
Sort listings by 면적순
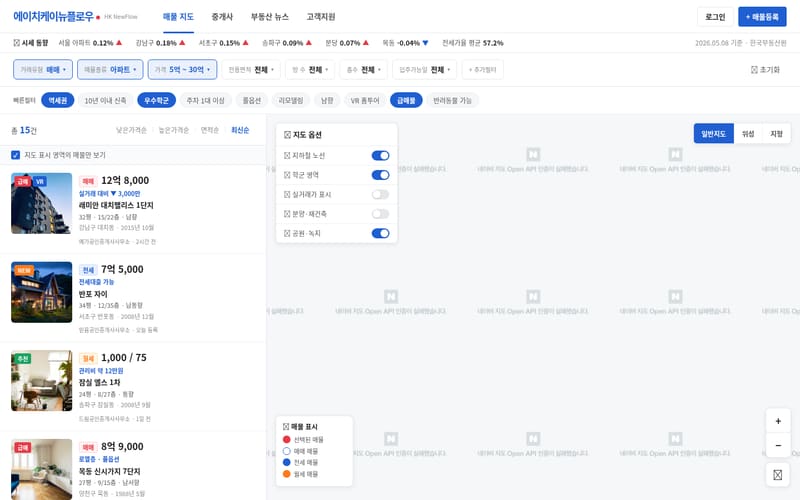(x=210, y=130)
